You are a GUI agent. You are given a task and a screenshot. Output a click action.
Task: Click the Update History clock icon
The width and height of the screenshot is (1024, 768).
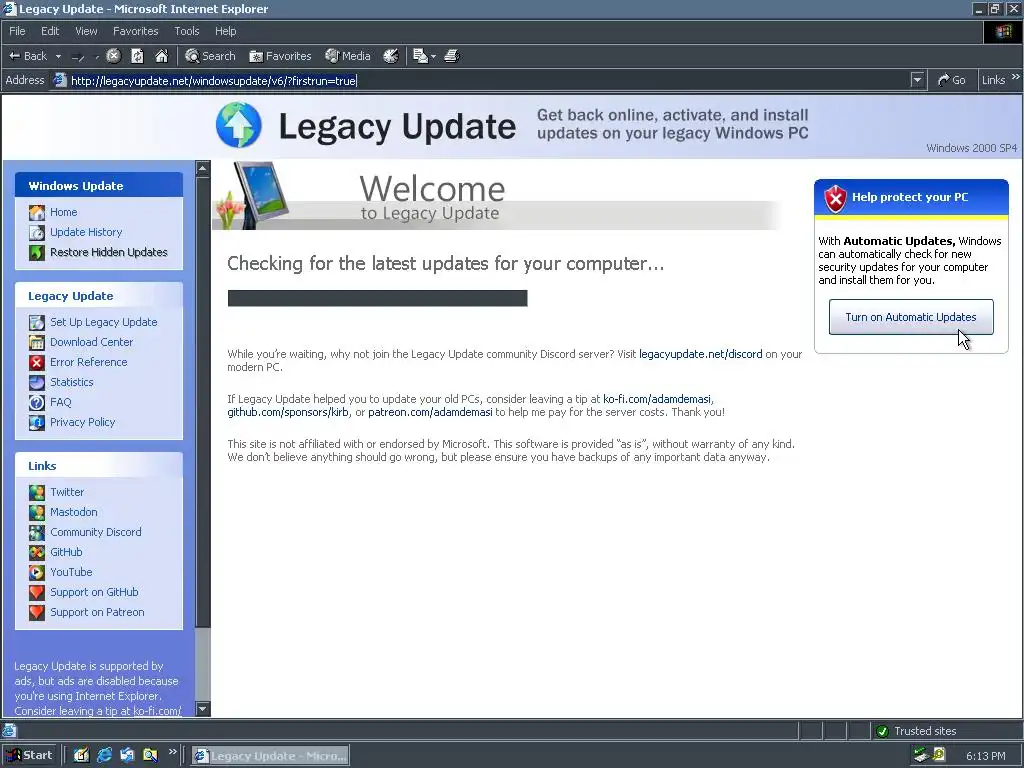[37, 232]
